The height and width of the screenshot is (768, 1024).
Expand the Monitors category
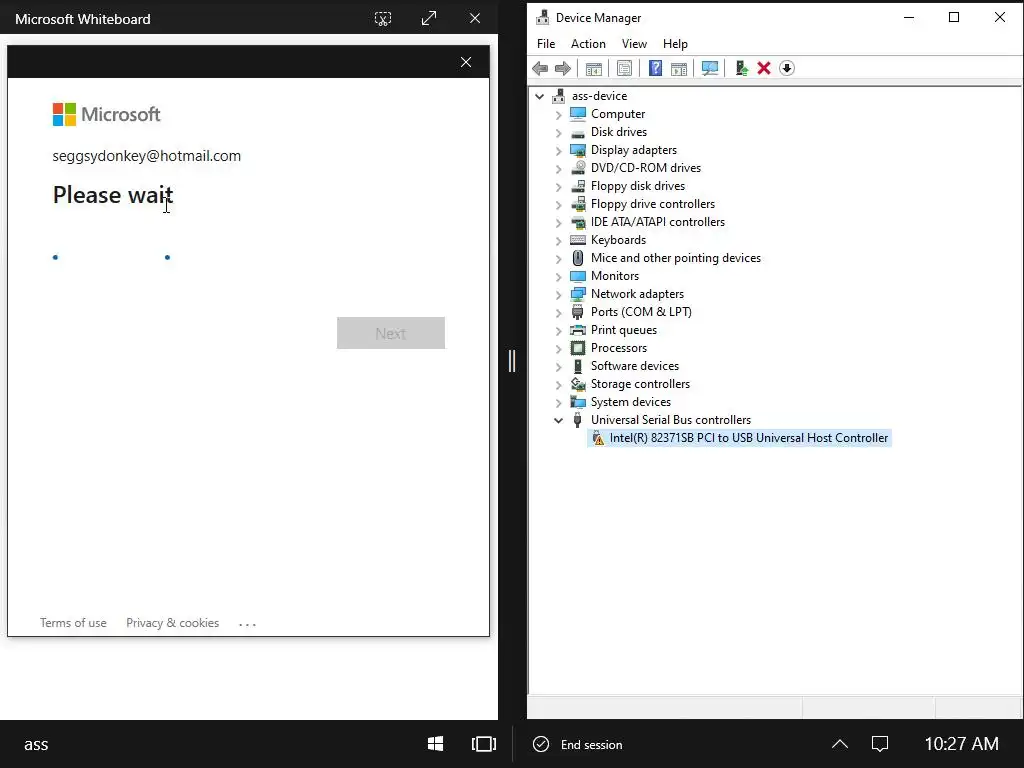click(x=558, y=276)
